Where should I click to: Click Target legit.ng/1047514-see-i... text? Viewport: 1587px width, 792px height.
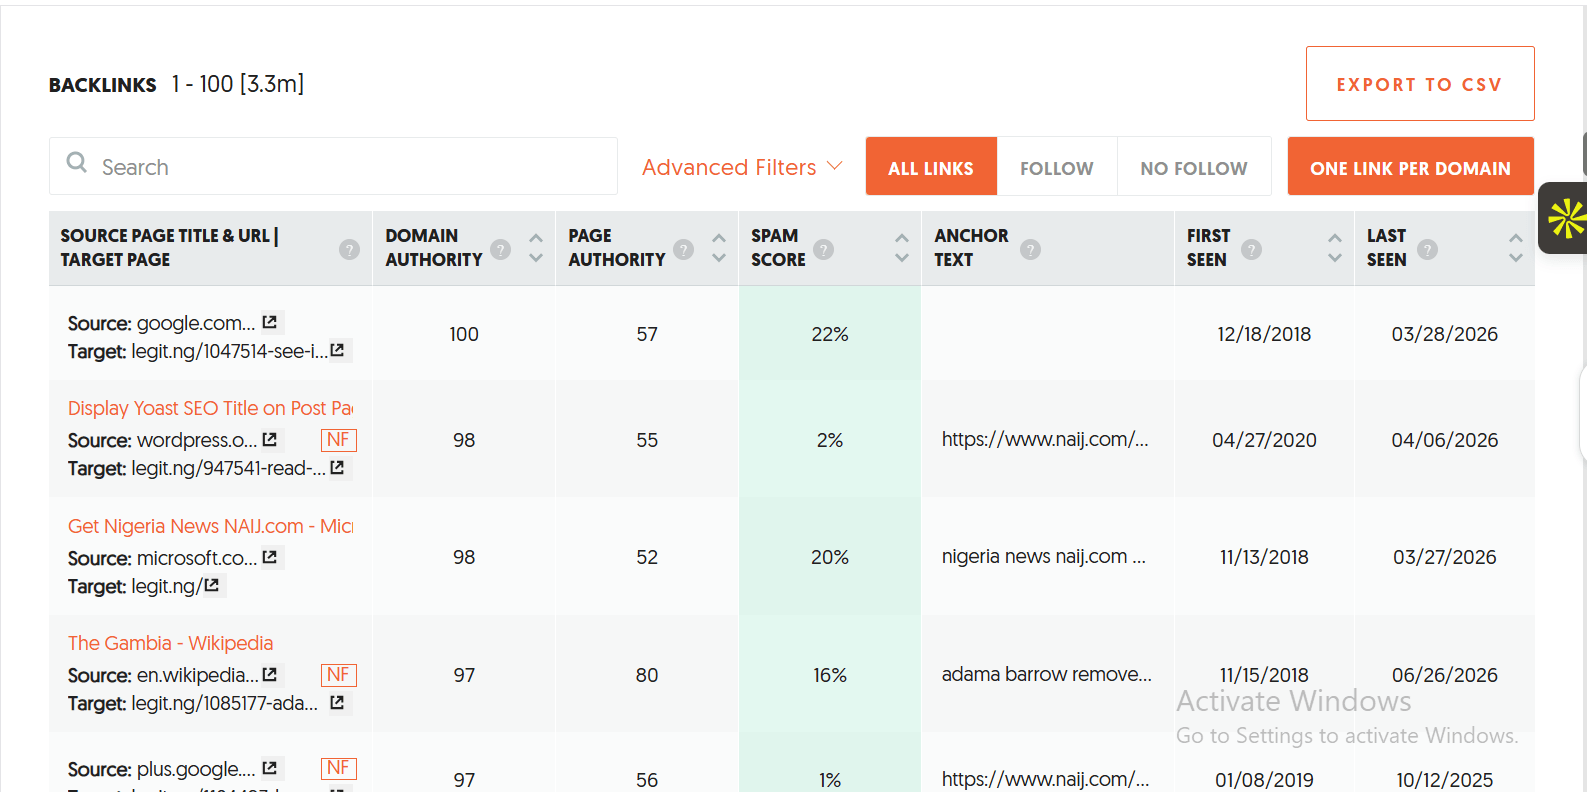[197, 351]
